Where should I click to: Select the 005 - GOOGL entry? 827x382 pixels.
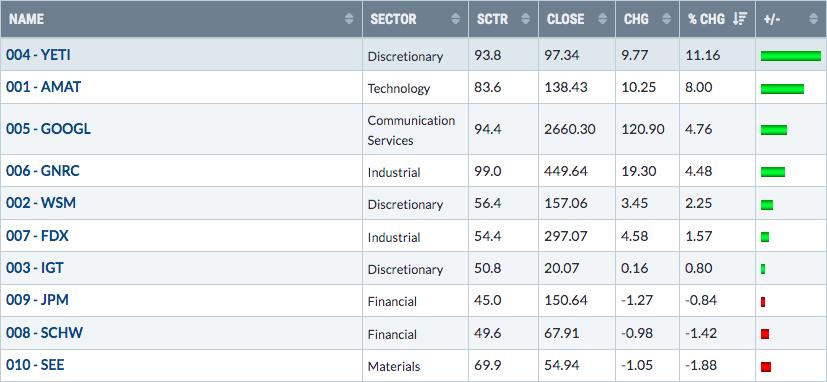[48, 129]
